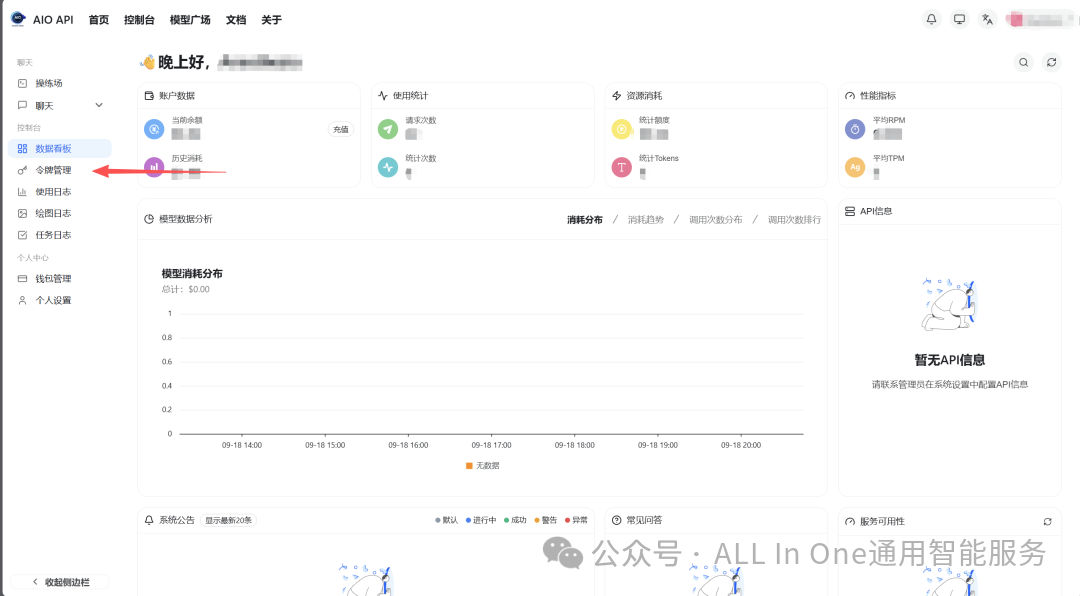This screenshot has height=596, width=1080.
Task: Open 操练场 in the sidebar
Action: [x=60, y=83]
